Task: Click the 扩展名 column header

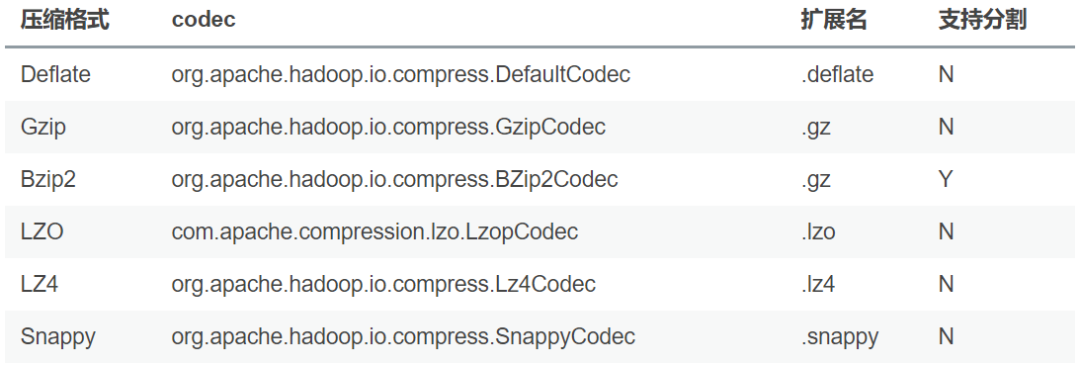Action: coord(833,20)
